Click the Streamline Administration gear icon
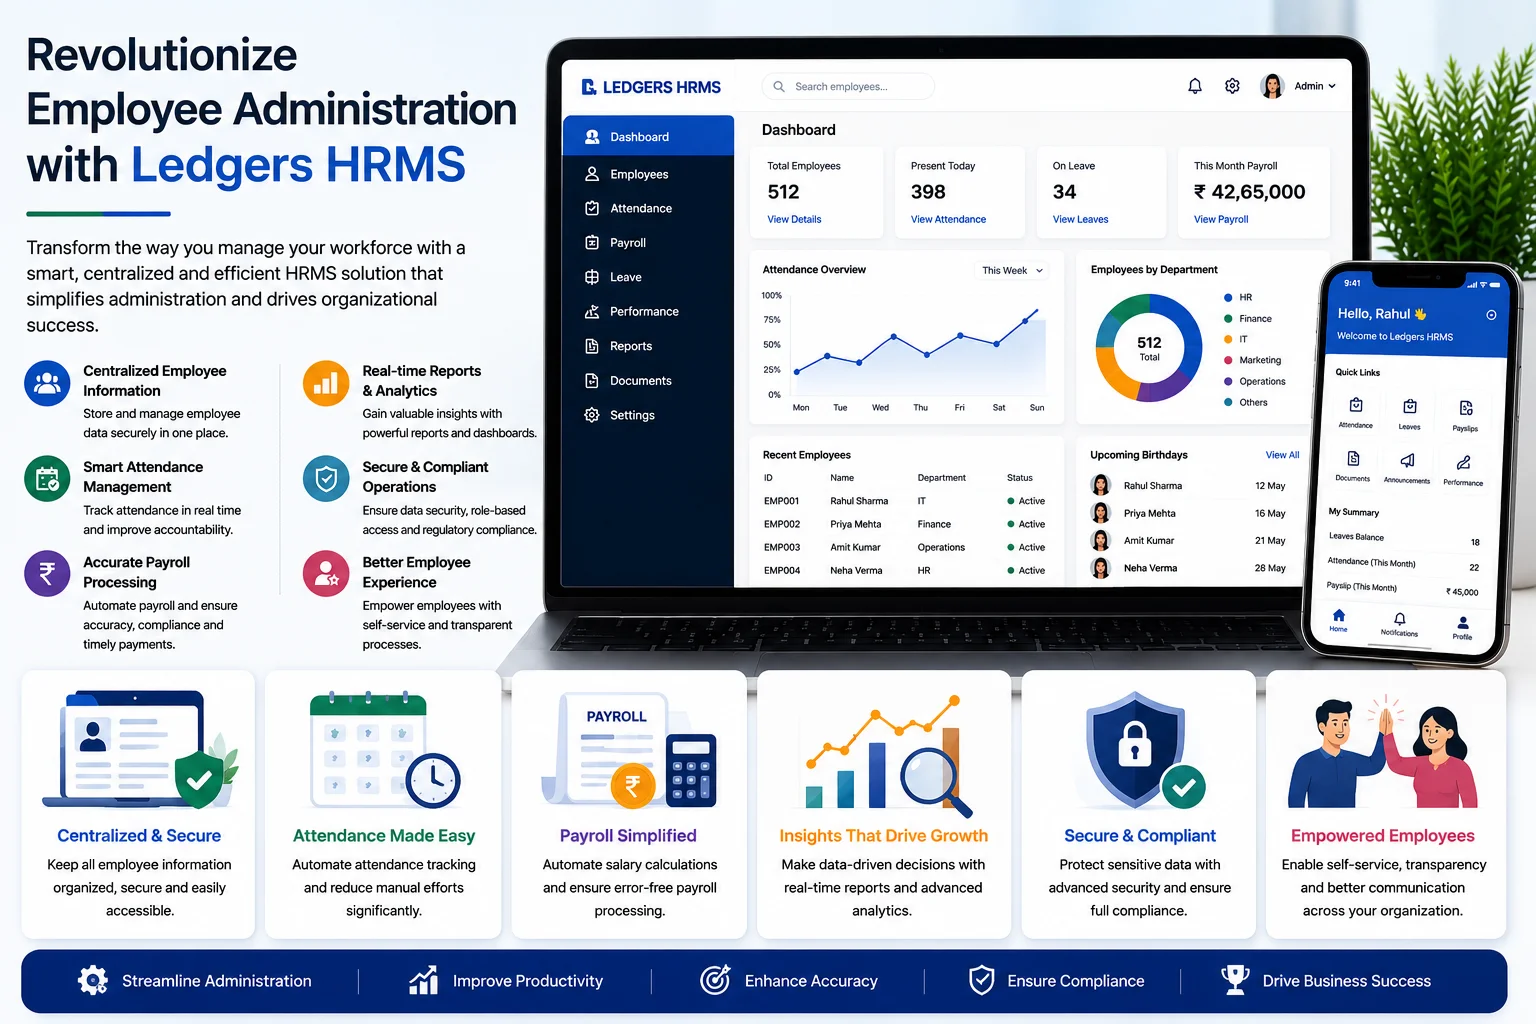1536x1024 pixels. coord(93,981)
